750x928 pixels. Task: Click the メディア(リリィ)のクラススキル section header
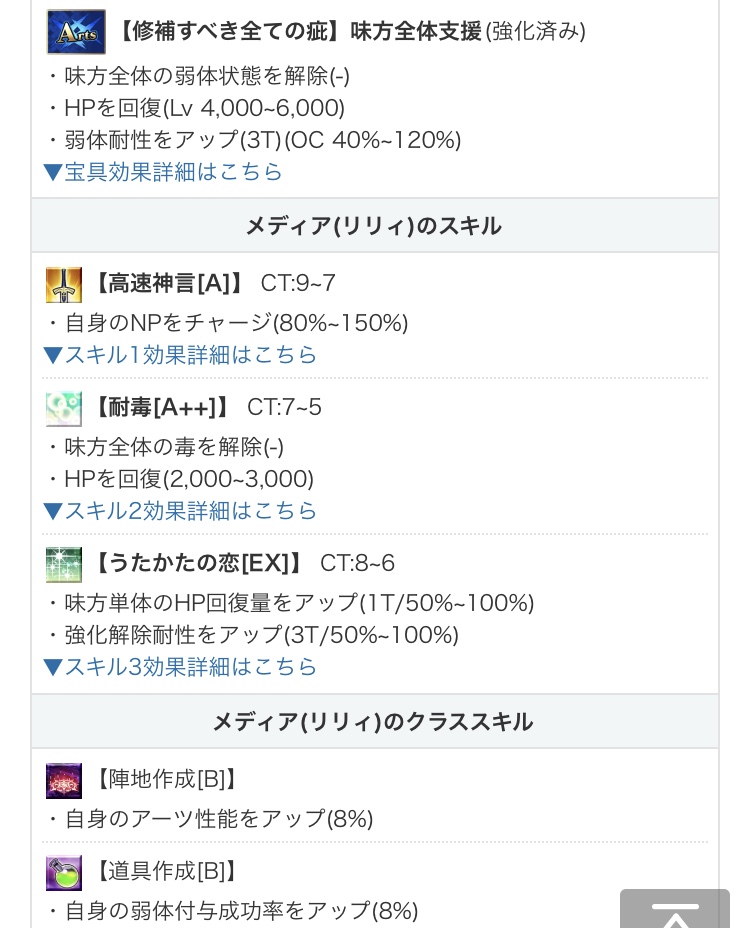374,722
